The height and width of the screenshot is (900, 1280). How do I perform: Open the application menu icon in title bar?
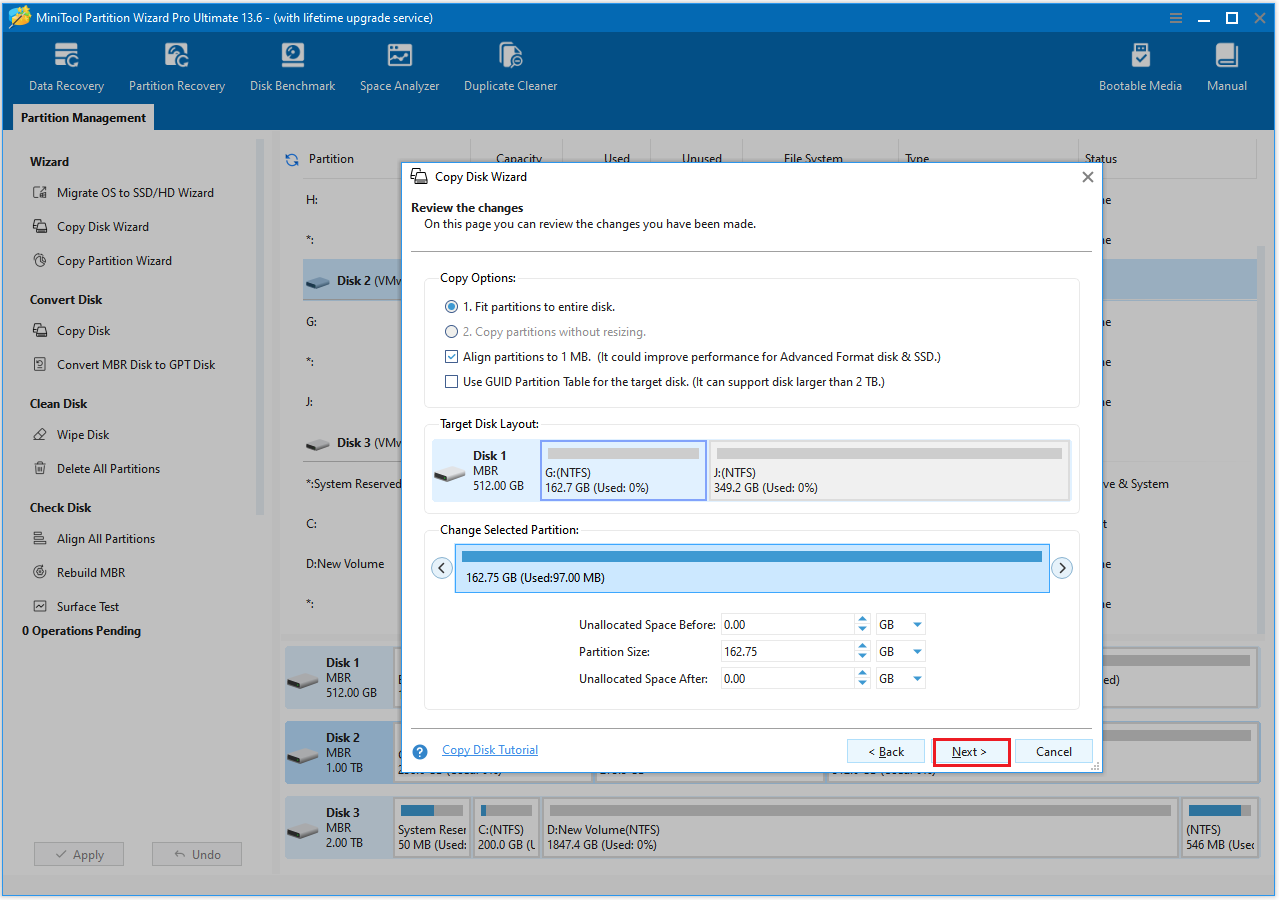tap(1176, 18)
